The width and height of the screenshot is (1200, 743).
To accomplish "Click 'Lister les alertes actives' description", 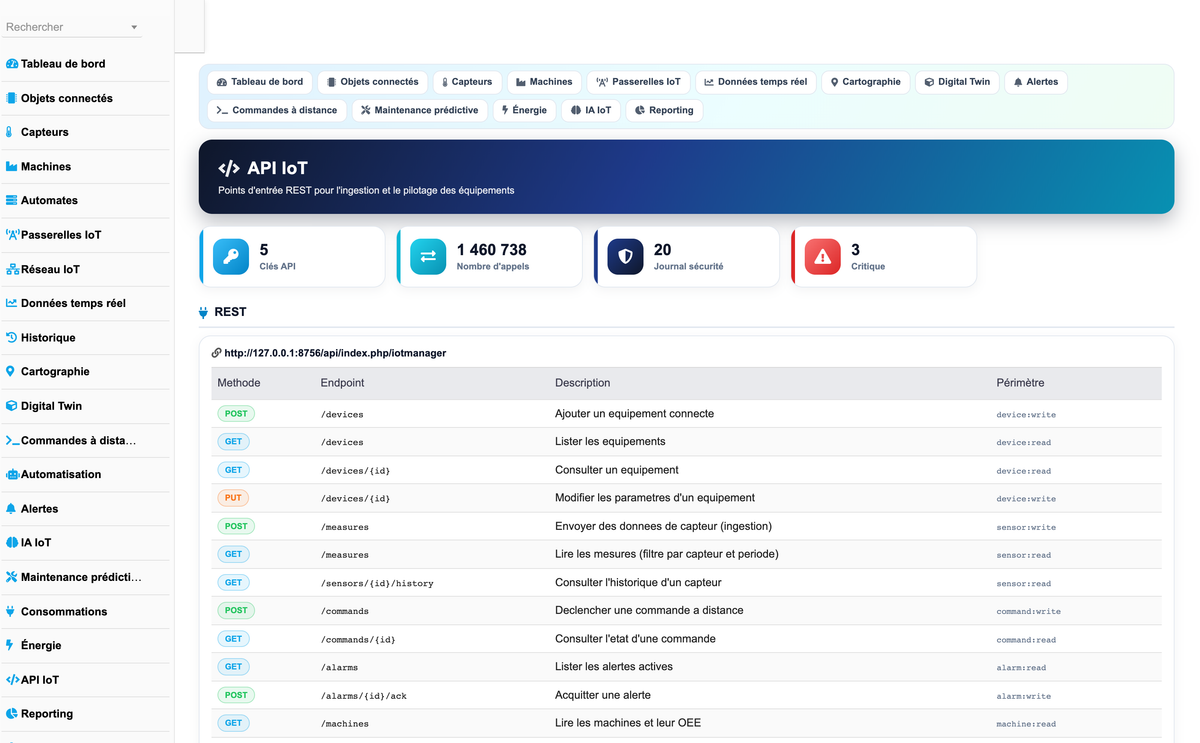I will pyautogui.click(x=614, y=667).
